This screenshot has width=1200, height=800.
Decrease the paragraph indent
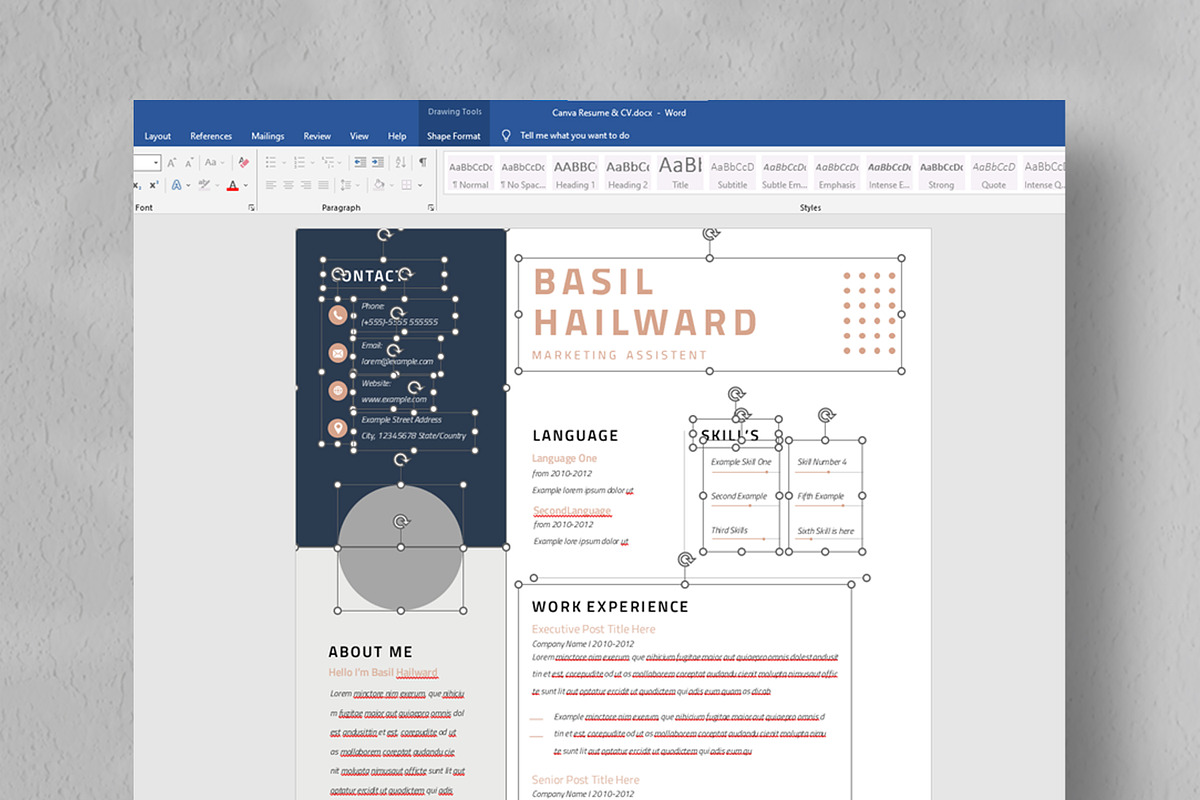click(360, 162)
